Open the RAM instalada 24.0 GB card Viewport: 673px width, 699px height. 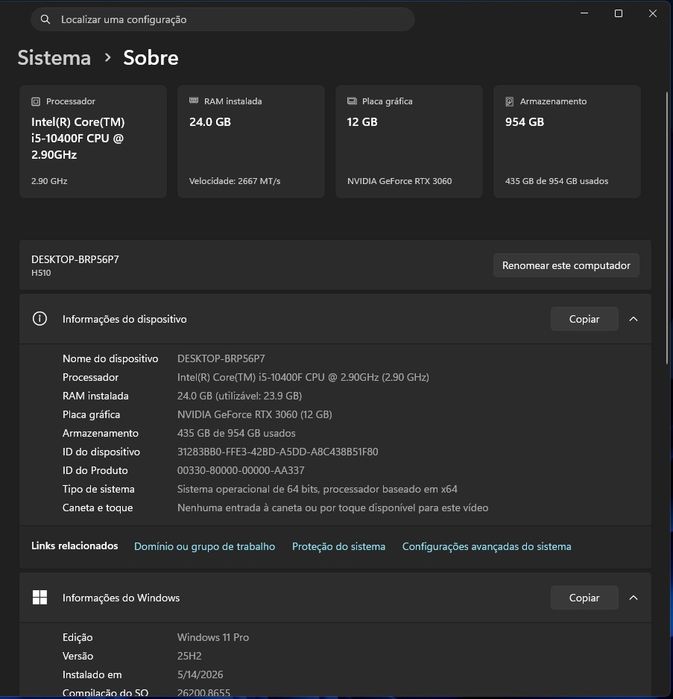[x=251, y=141]
